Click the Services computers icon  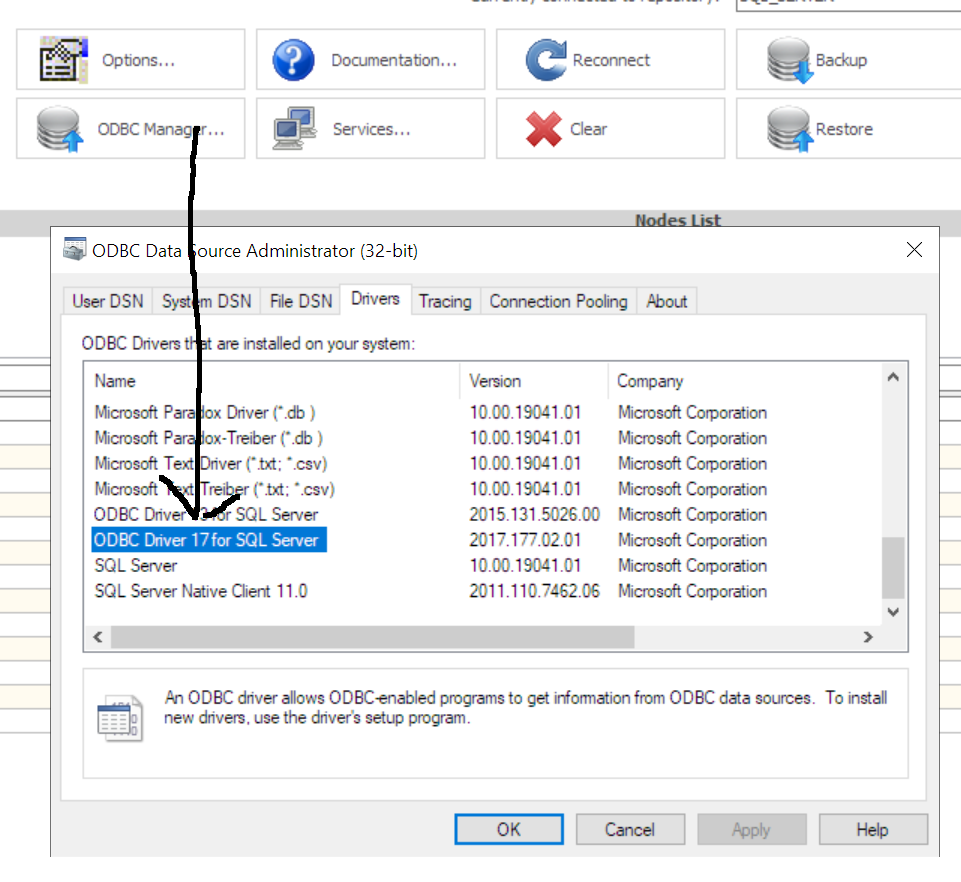(295, 129)
